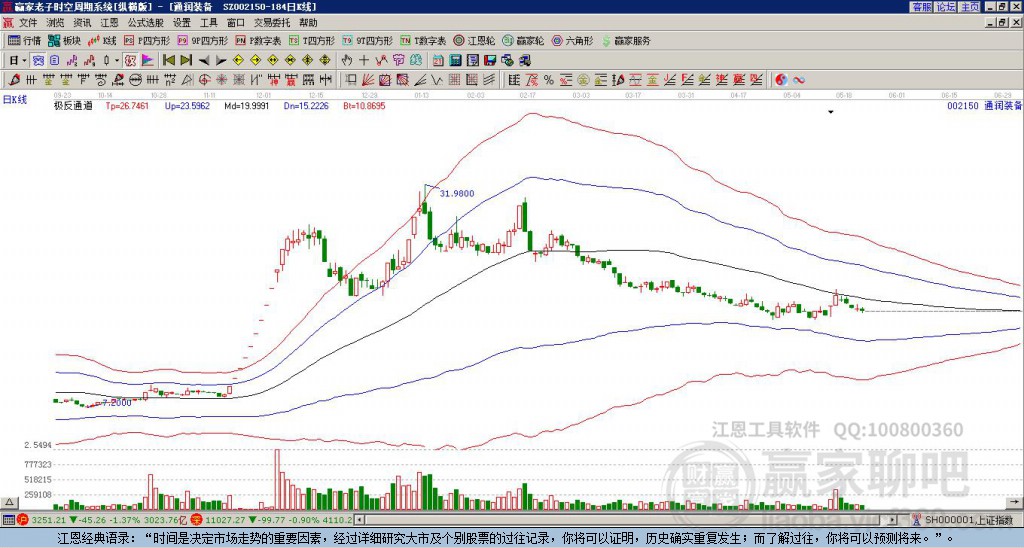
Task: Select the crosshair plus tool
Action: [364, 61]
